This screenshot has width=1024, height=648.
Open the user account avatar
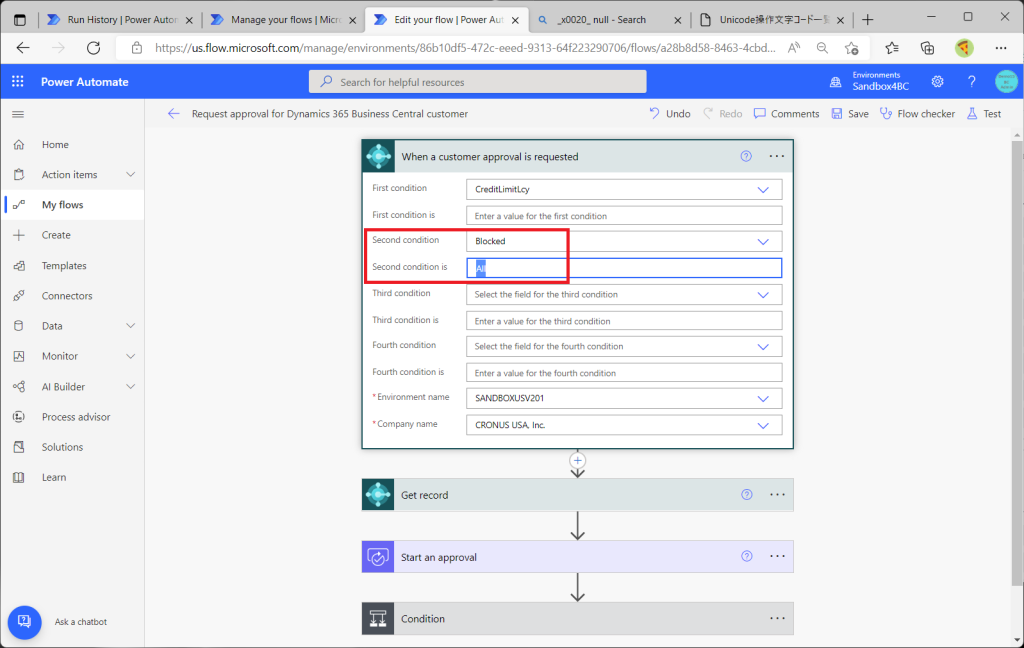(1006, 82)
